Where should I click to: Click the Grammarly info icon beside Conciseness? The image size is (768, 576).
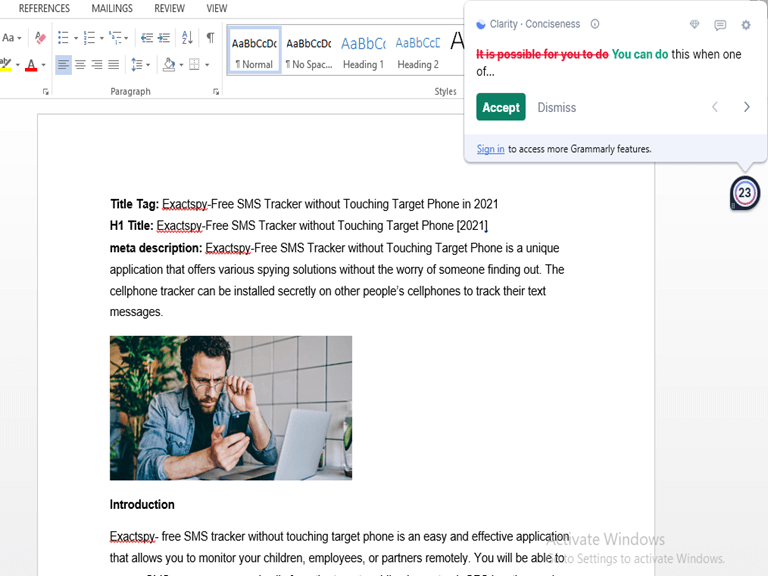595,24
